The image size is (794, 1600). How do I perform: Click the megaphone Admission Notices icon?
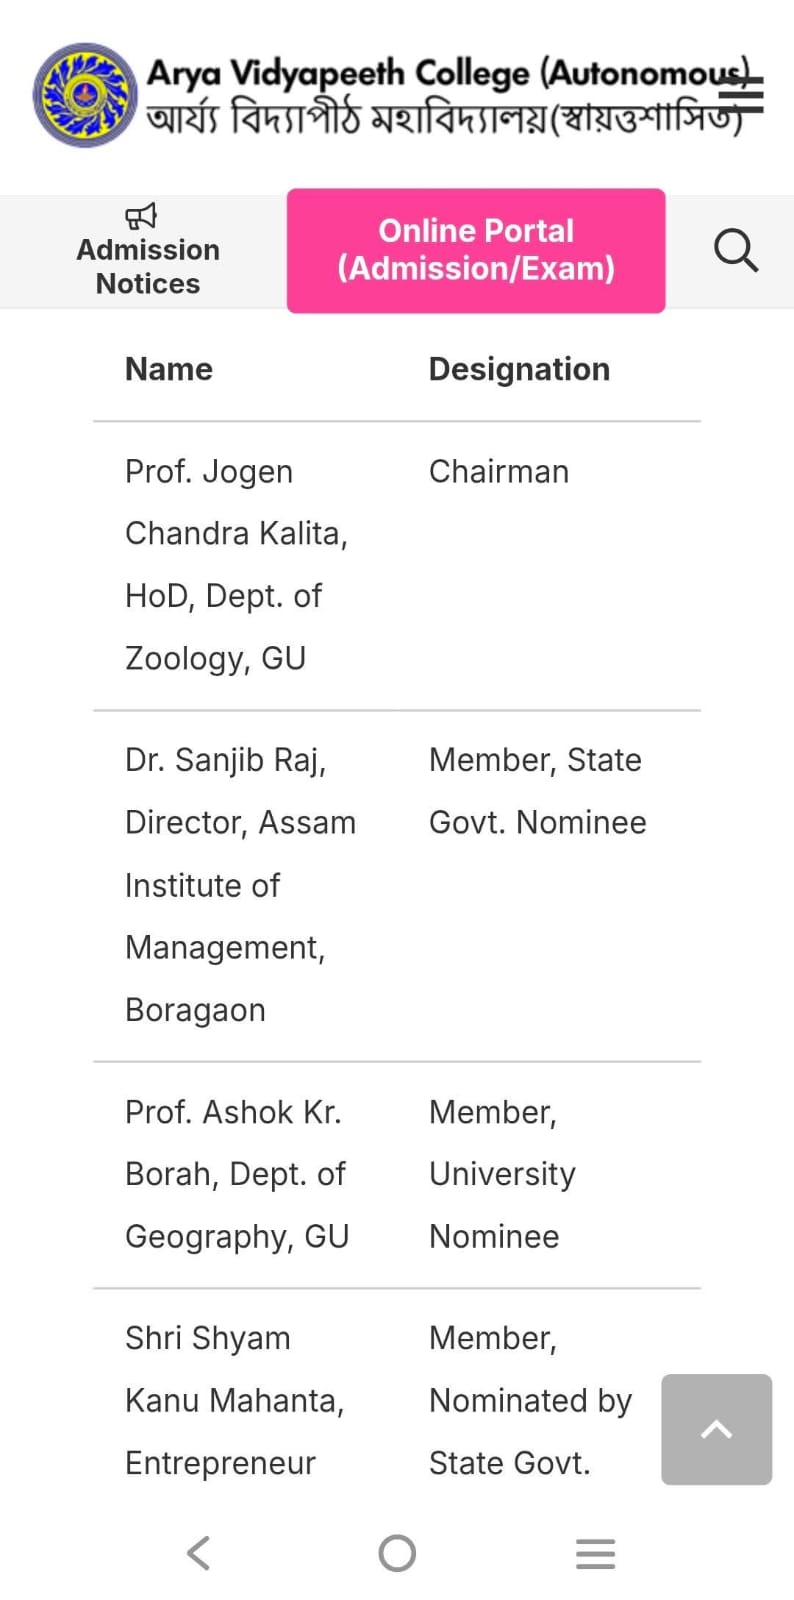pos(141,215)
